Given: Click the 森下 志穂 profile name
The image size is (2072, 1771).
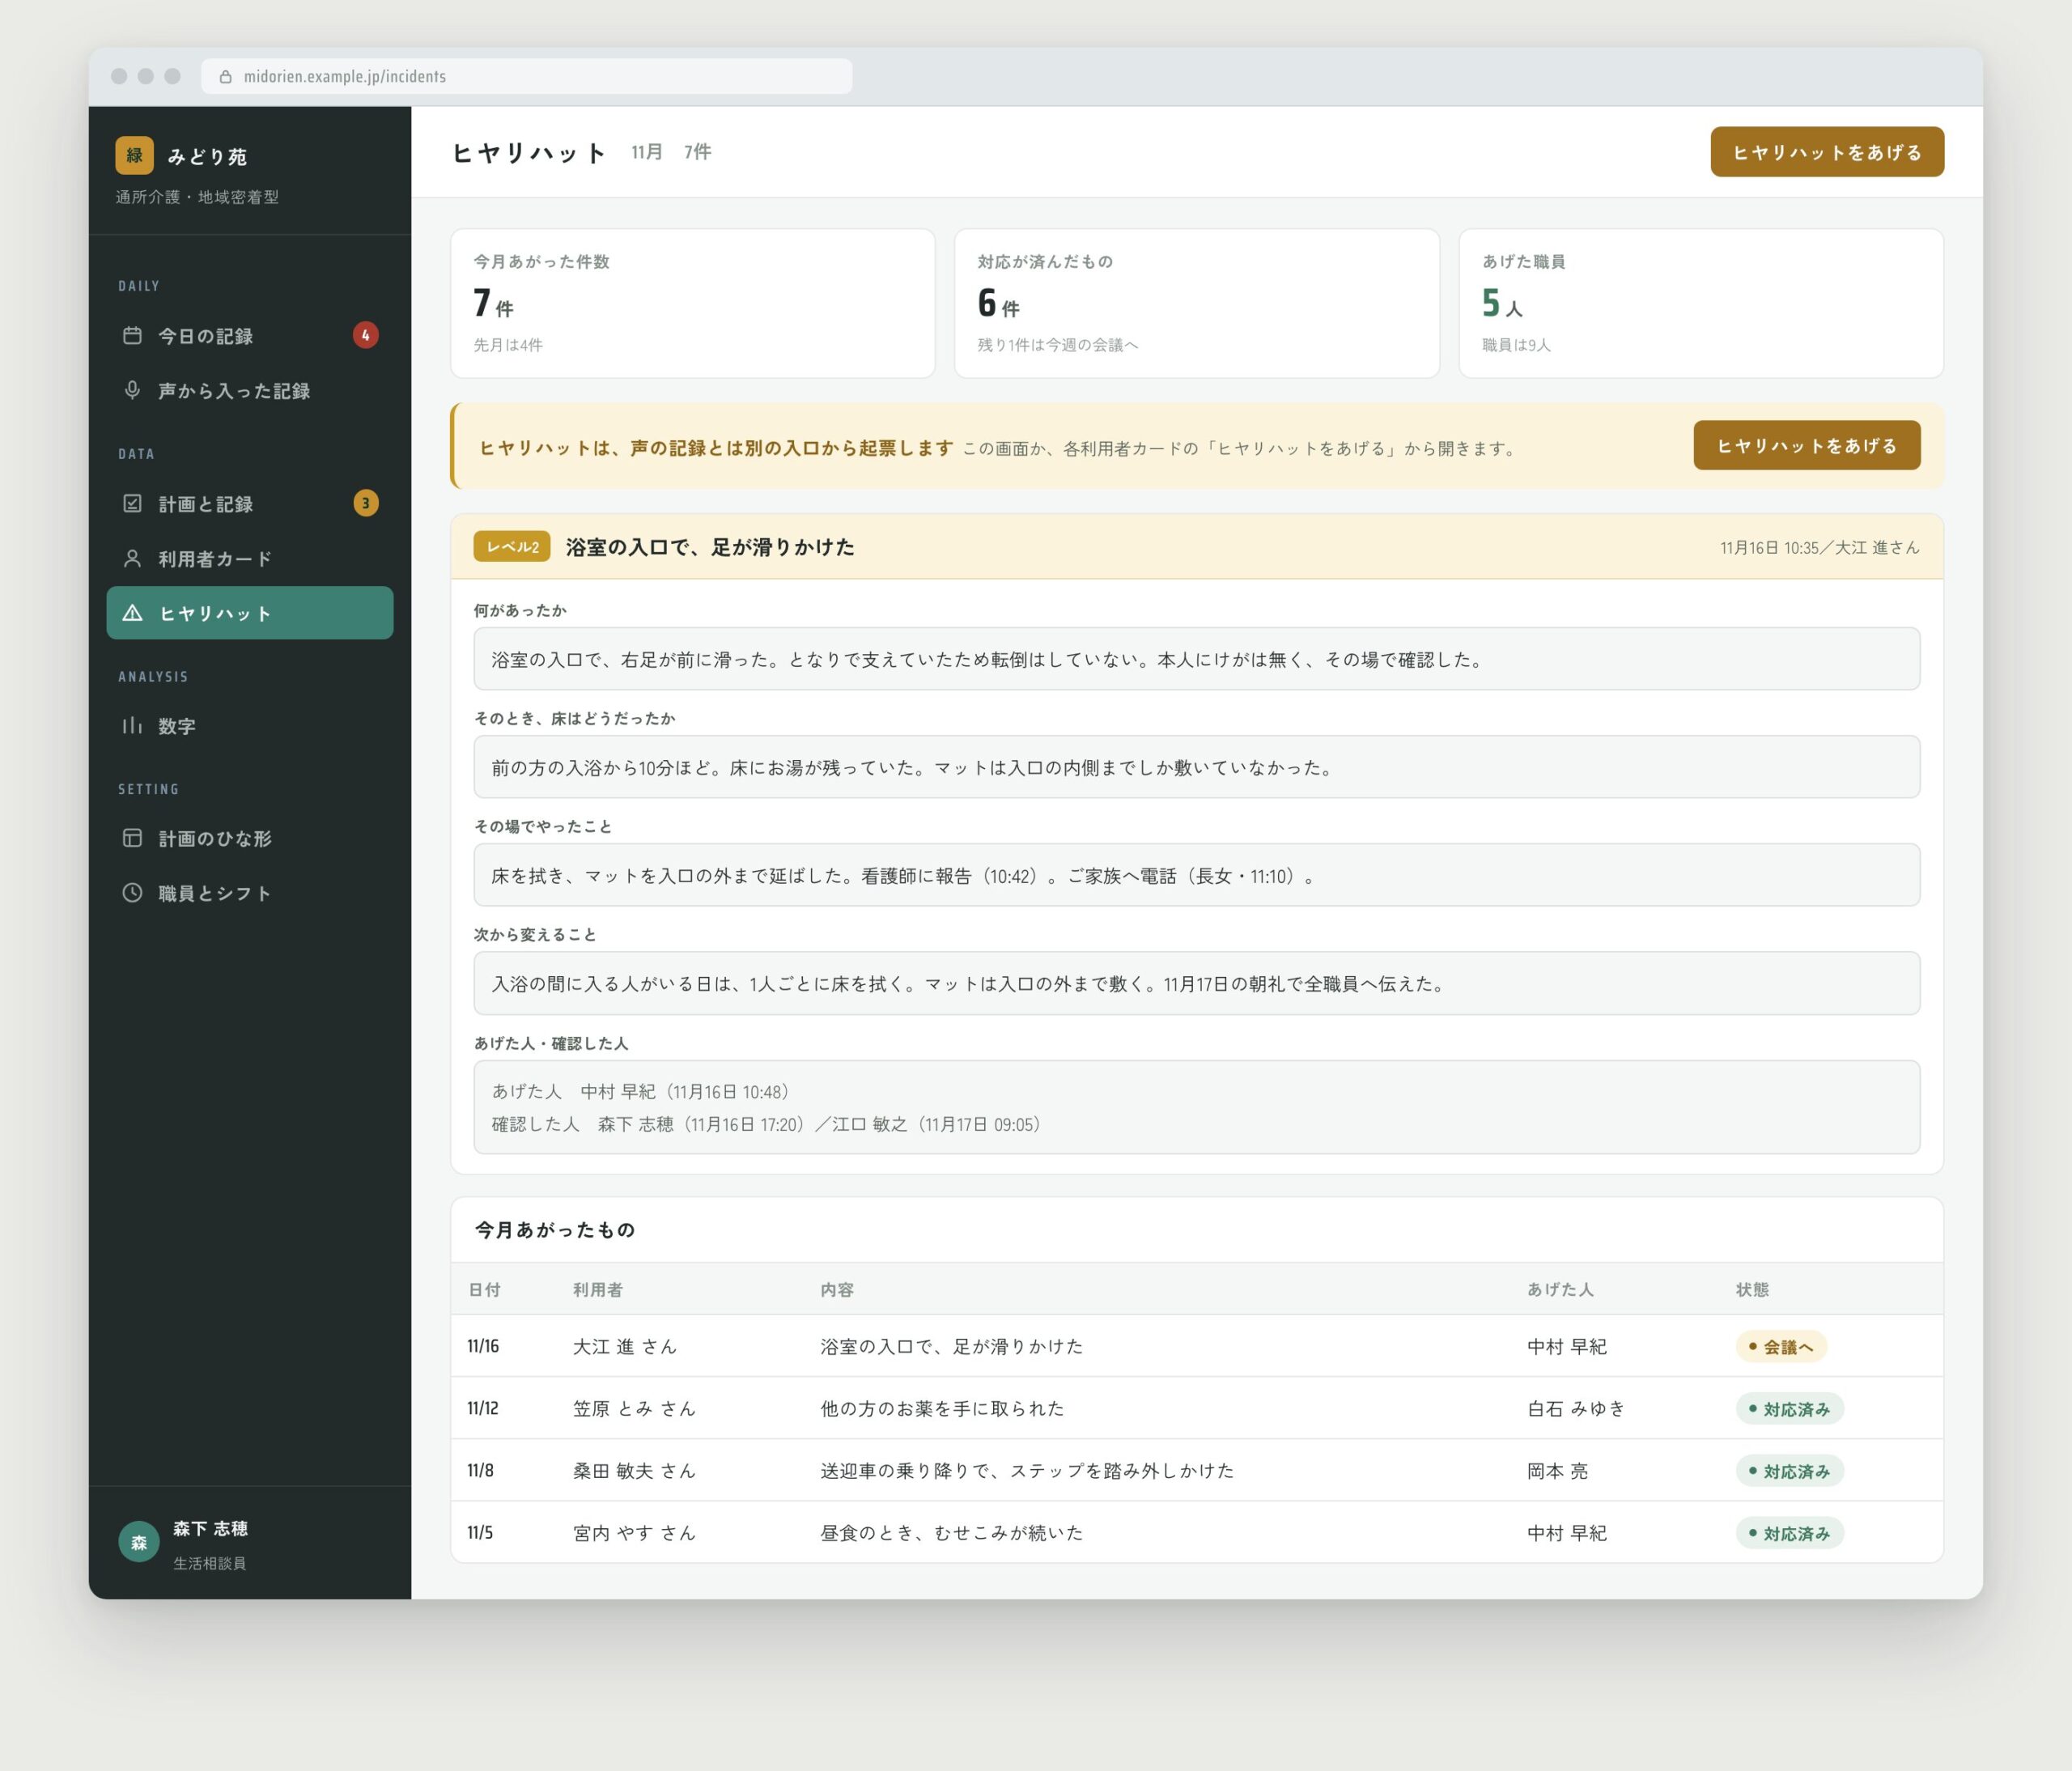Looking at the screenshot, I should tap(210, 1528).
